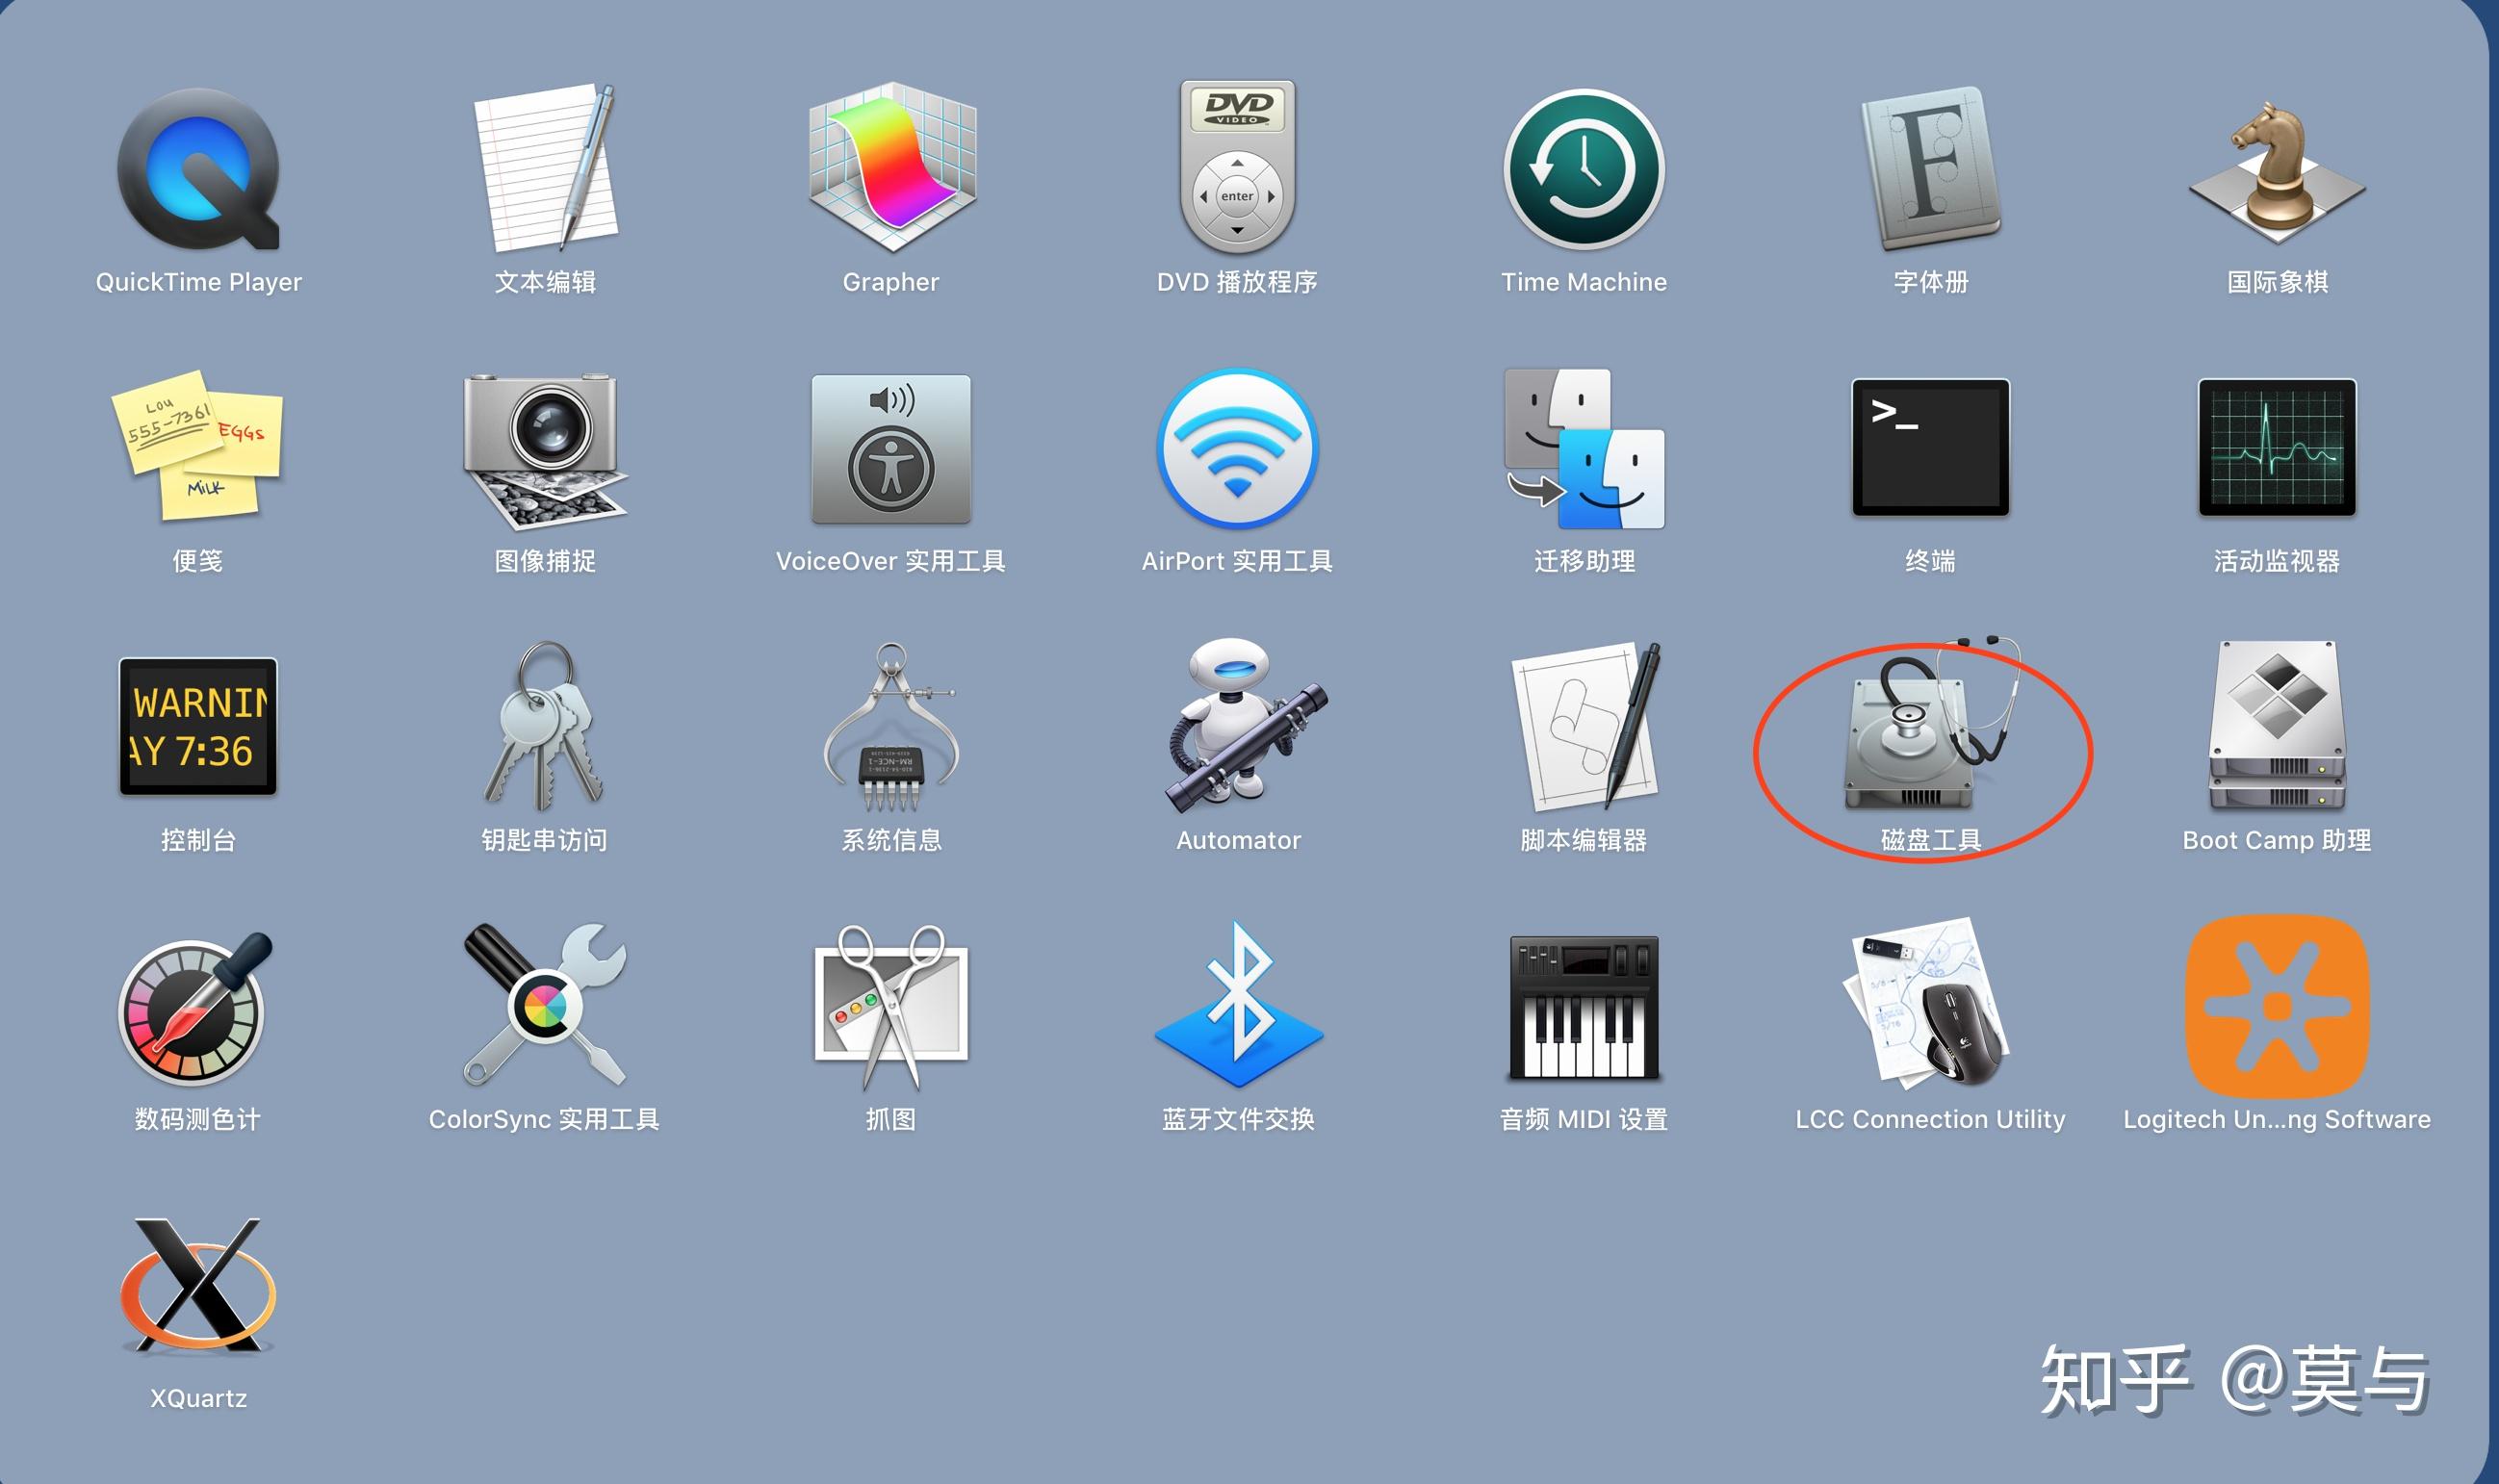Viewport: 2499px width, 1484px height.
Task: Launch 脚本编辑器 Script Editor icon
Action: (x=1586, y=726)
